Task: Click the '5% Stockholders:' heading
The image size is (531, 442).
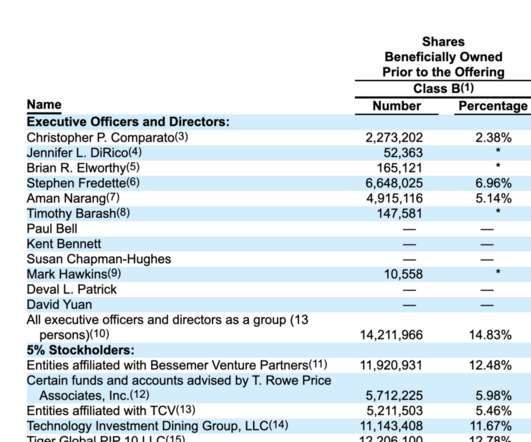Action: pyautogui.click(x=81, y=350)
